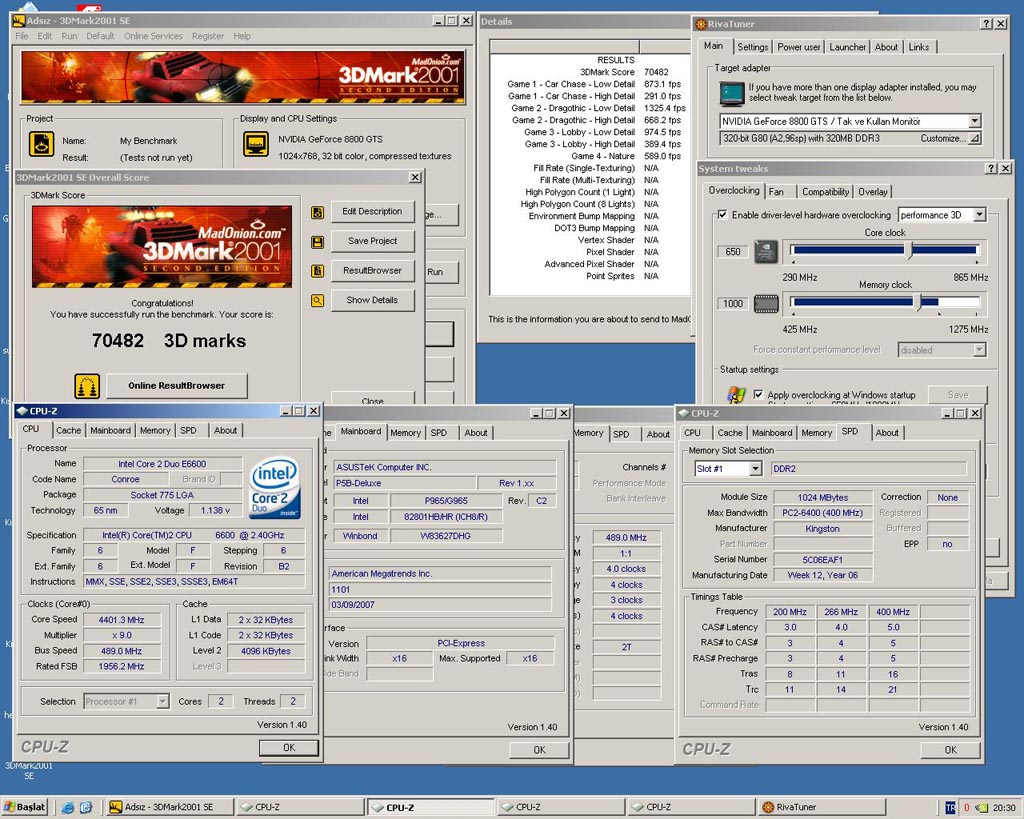1024x819 pixels.
Task: Open the Slot #1 memory slot dropdown
Action: click(x=756, y=468)
